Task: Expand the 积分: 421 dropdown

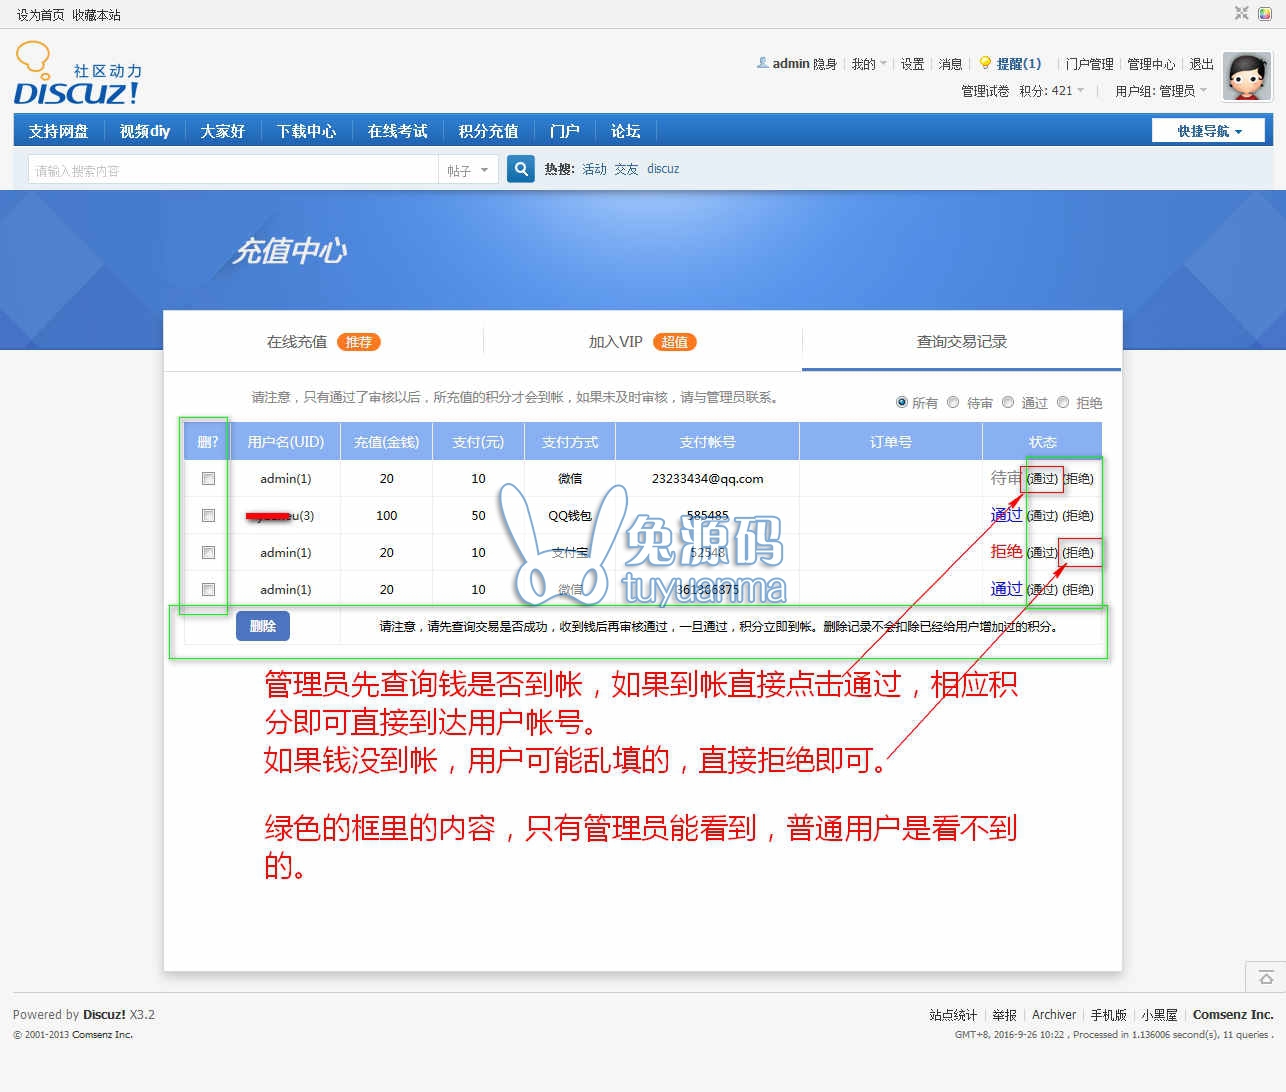Action: coord(1051,91)
